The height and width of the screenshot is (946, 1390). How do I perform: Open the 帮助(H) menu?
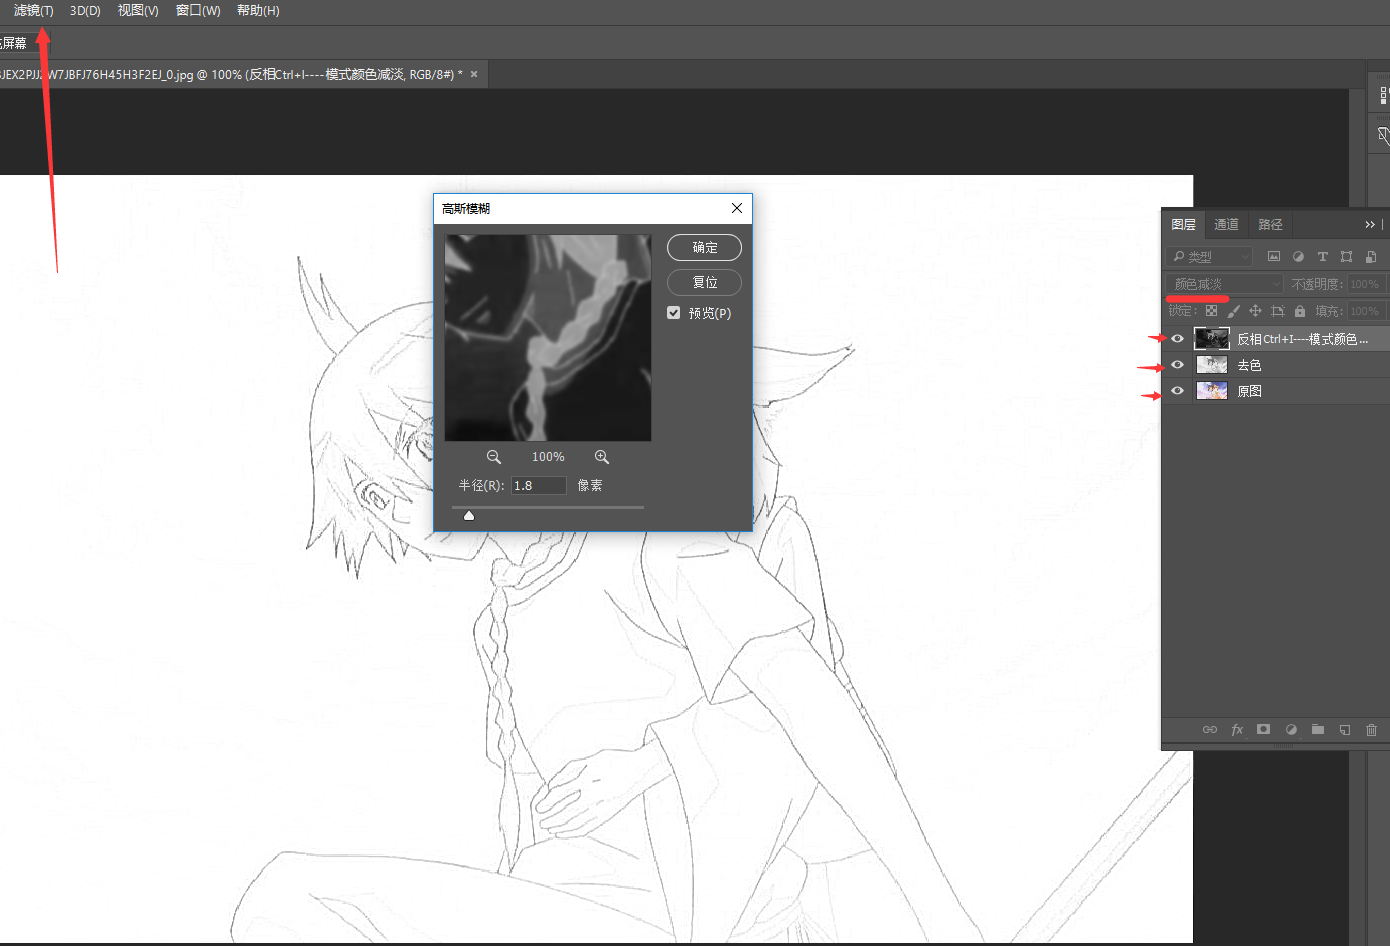pyautogui.click(x=258, y=10)
